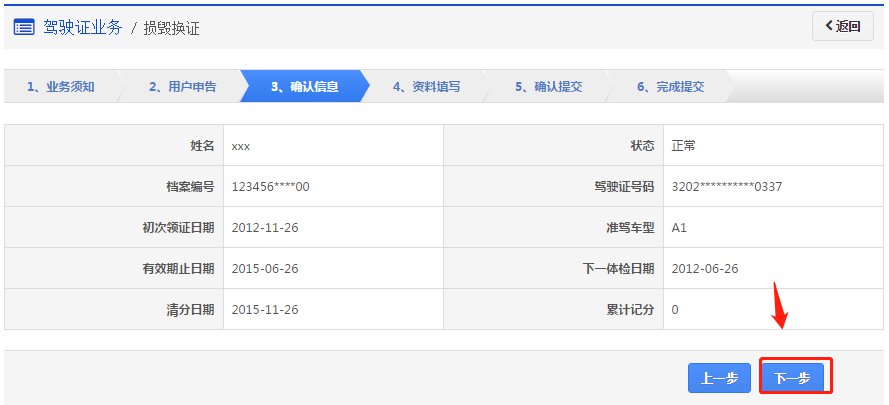
Task: Select the 初次领证日期 value 2012-11-26
Action: tap(264, 228)
